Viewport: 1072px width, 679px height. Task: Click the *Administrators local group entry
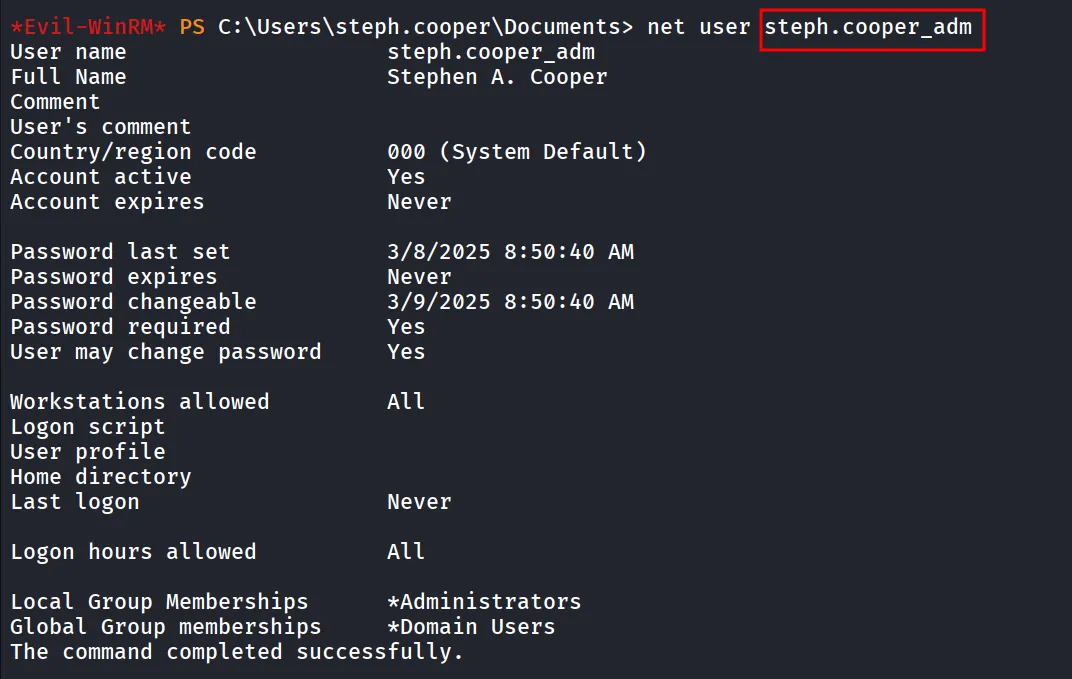(x=484, y=602)
